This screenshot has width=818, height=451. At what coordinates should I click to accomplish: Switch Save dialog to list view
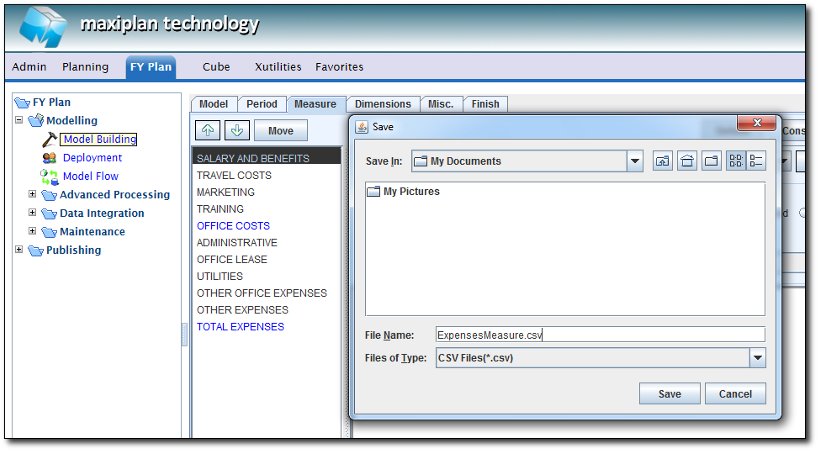[735, 161]
